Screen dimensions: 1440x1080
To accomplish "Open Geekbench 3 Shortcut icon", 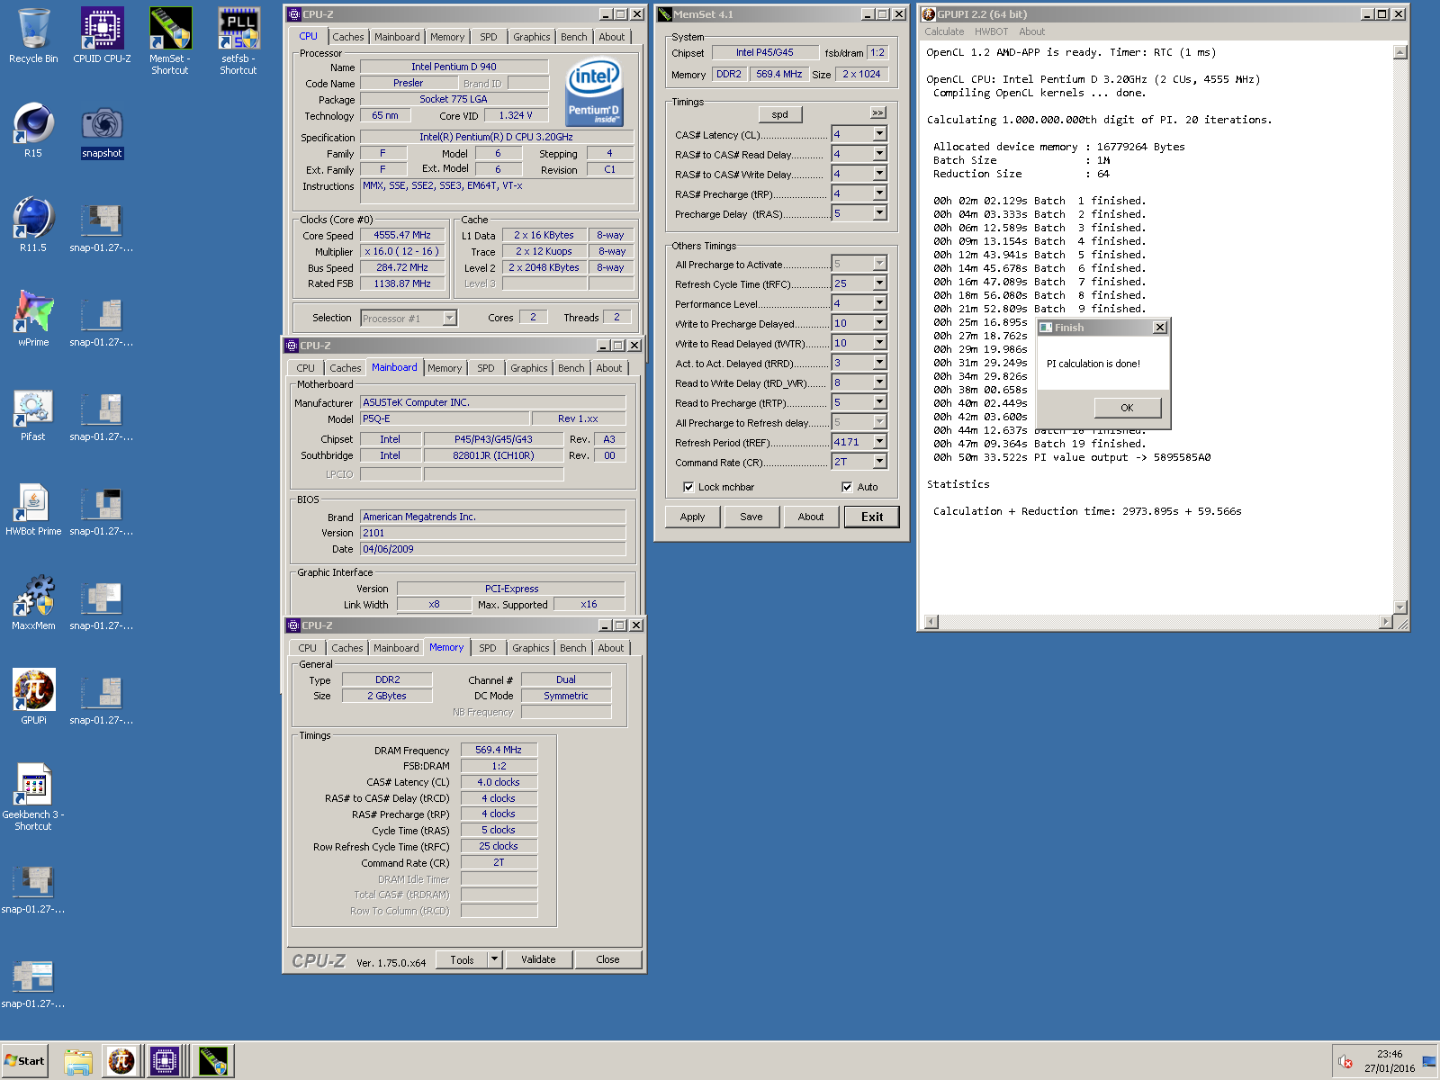I will [33, 797].
